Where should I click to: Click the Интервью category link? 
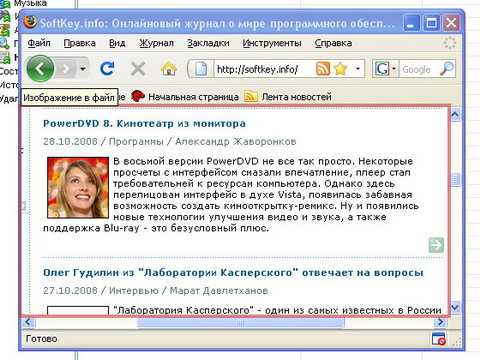[x=133, y=290]
